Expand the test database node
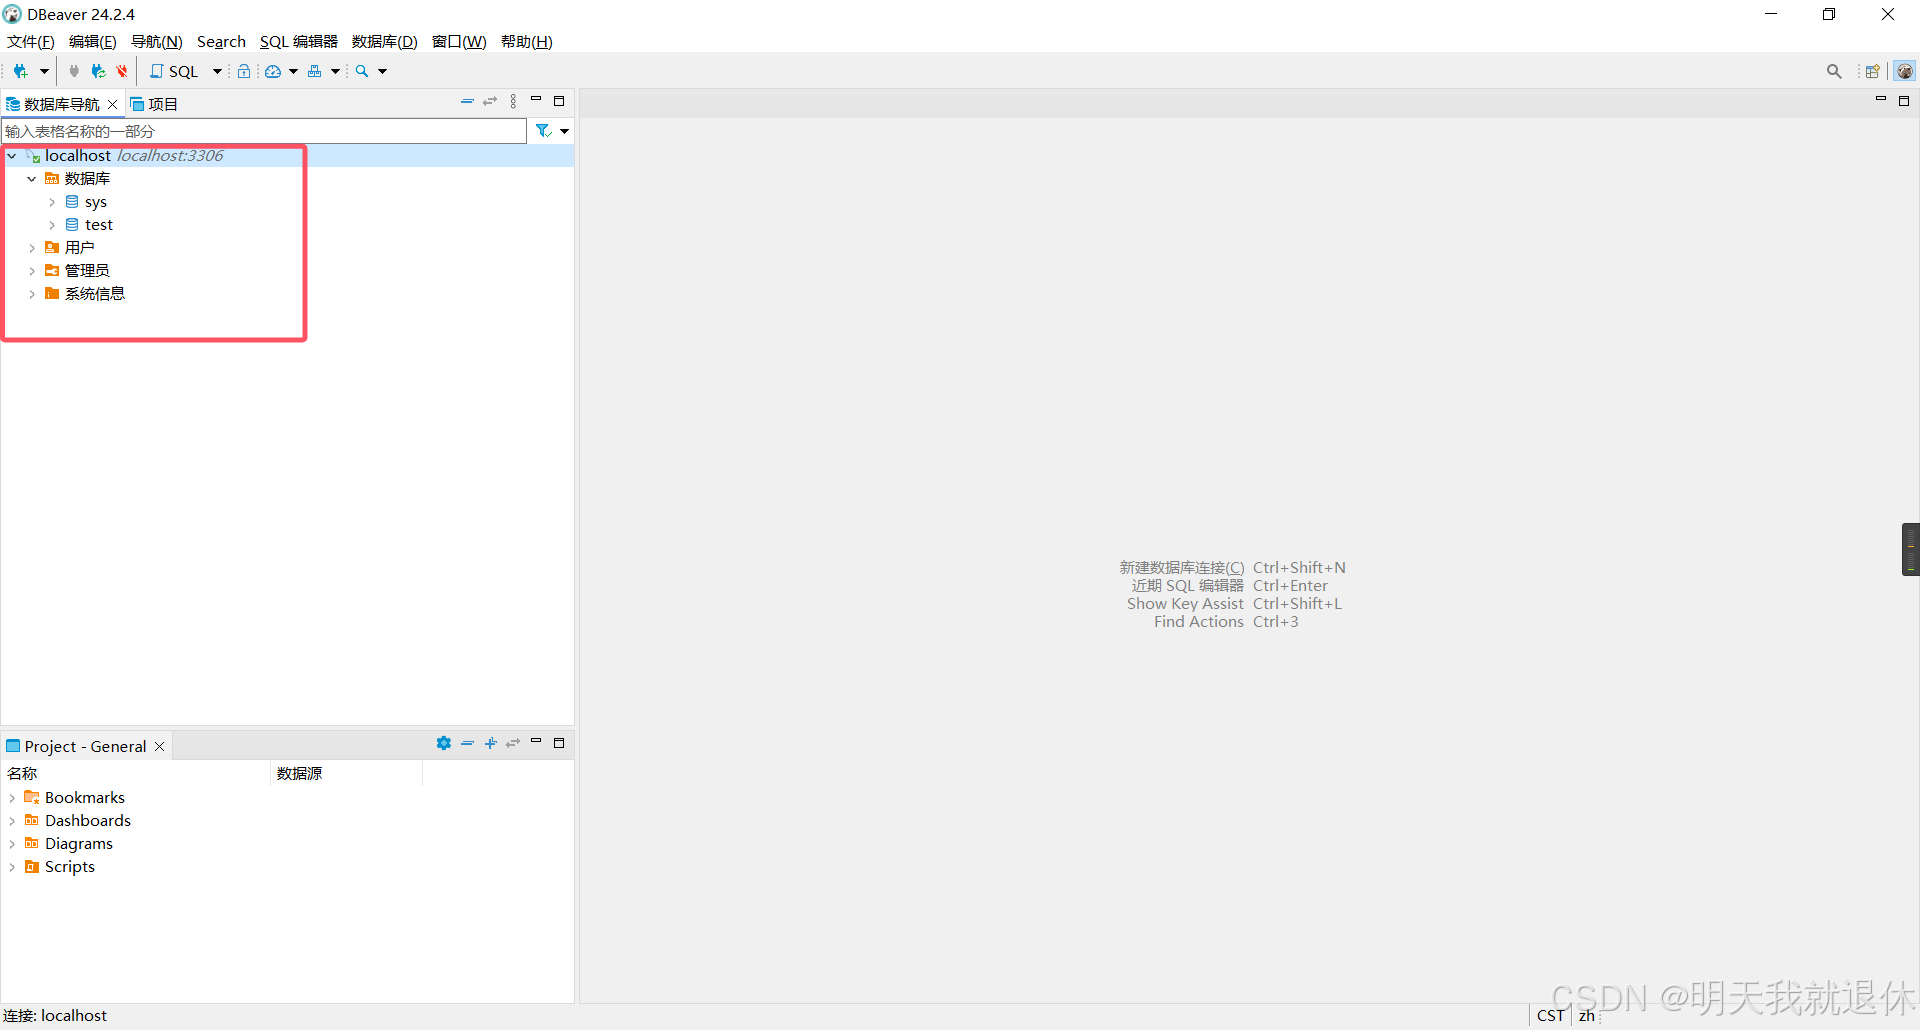Viewport: 1920px width, 1030px height. pos(52,225)
